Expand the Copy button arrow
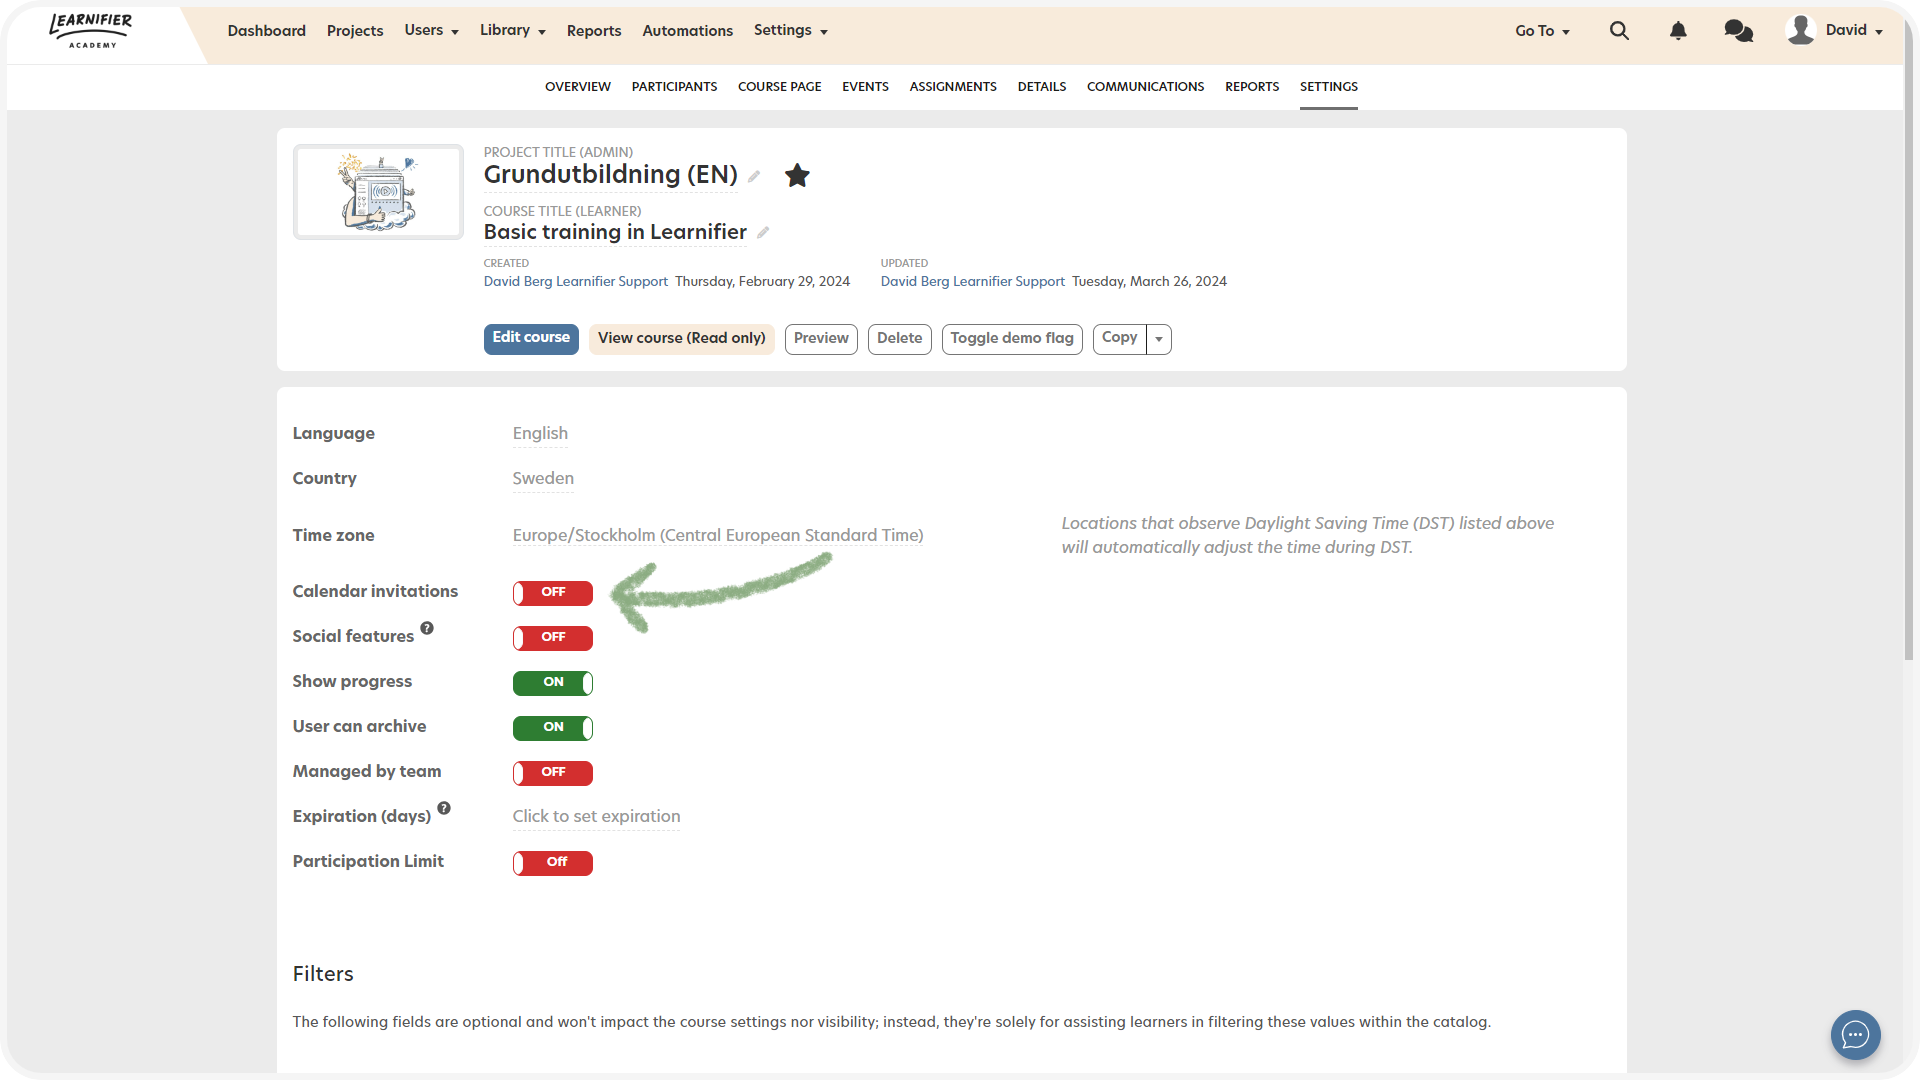The width and height of the screenshot is (1920, 1080). click(x=1159, y=339)
